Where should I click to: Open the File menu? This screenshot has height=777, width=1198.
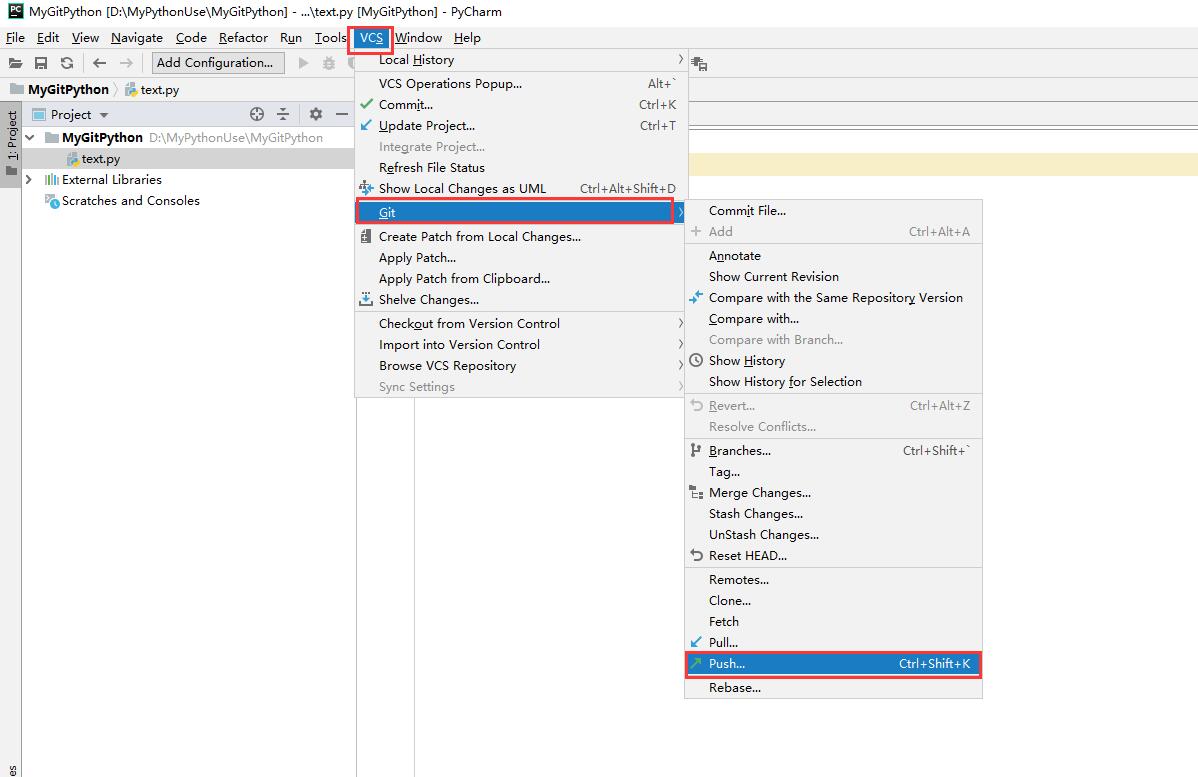(x=15, y=37)
